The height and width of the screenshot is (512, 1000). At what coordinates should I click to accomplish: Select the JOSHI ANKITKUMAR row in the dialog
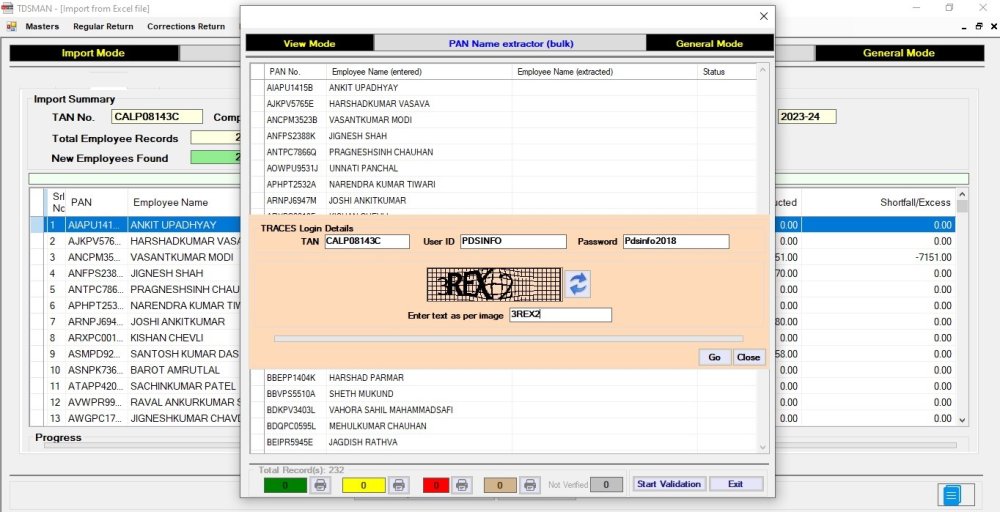[x=504, y=200]
